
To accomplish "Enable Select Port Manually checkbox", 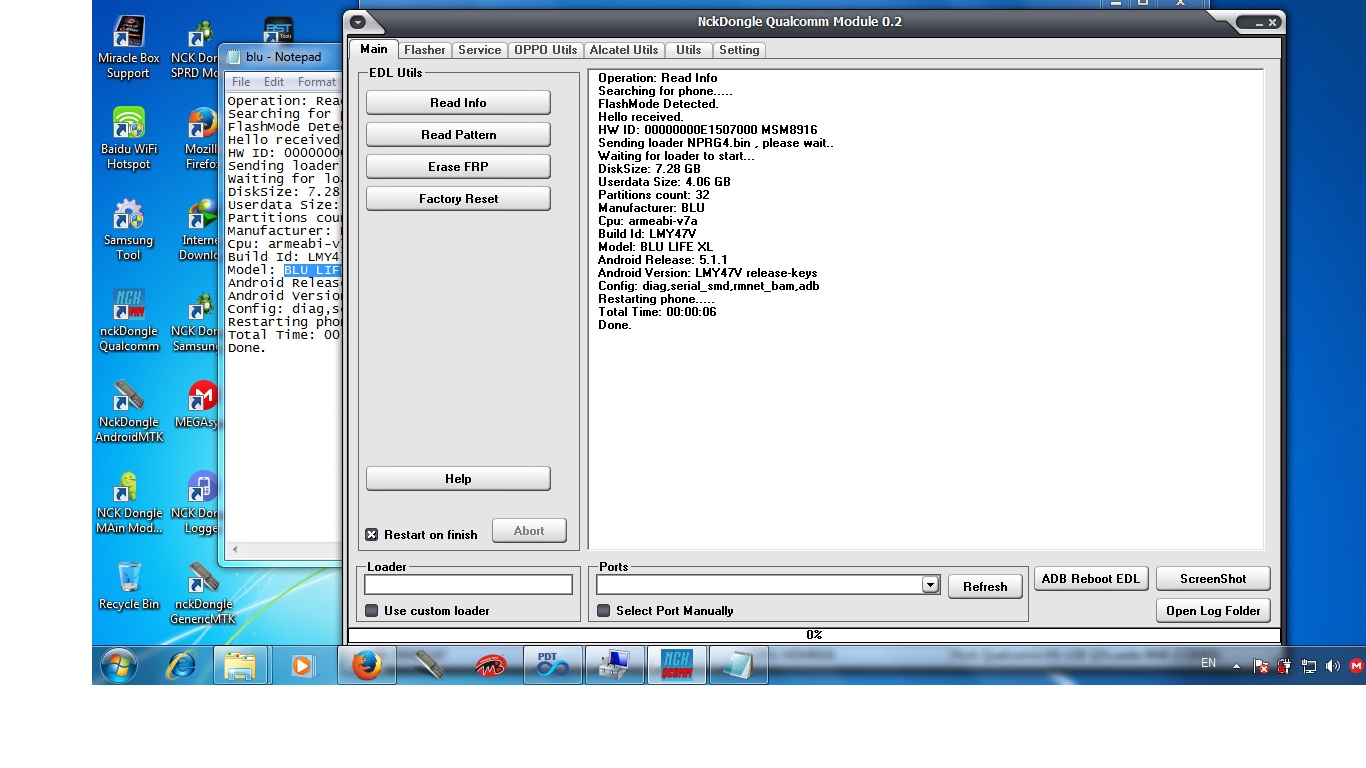I will [x=603, y=611].
